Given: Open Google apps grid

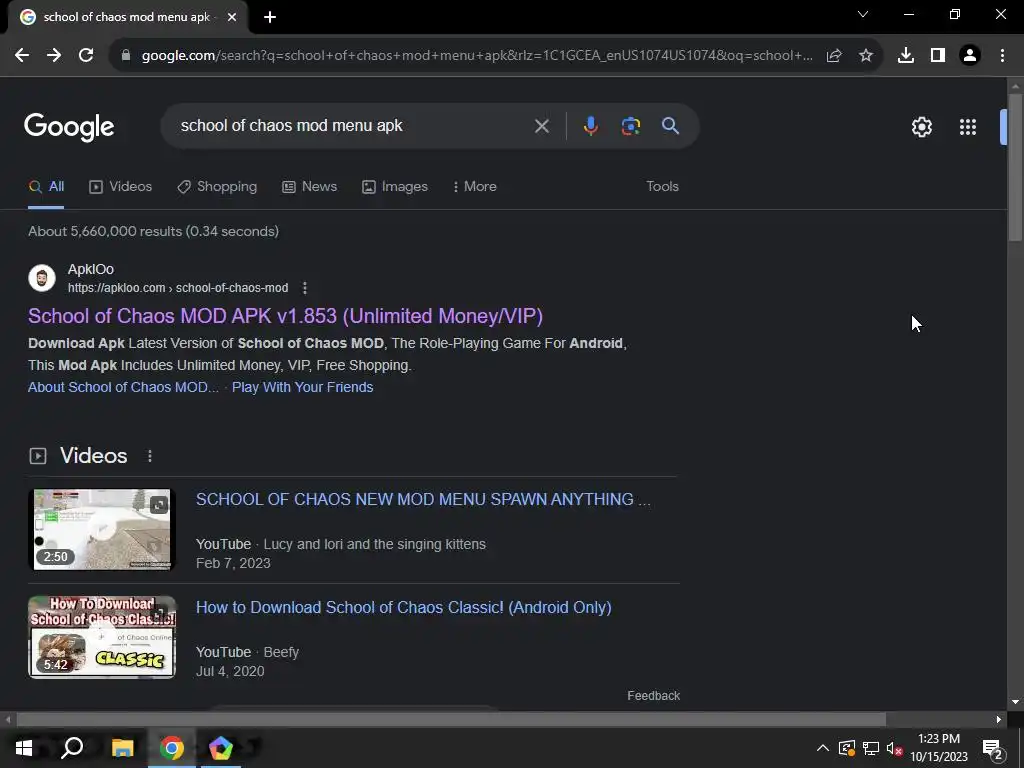Looking at the screenshot, I should click(x=968, y=127).
